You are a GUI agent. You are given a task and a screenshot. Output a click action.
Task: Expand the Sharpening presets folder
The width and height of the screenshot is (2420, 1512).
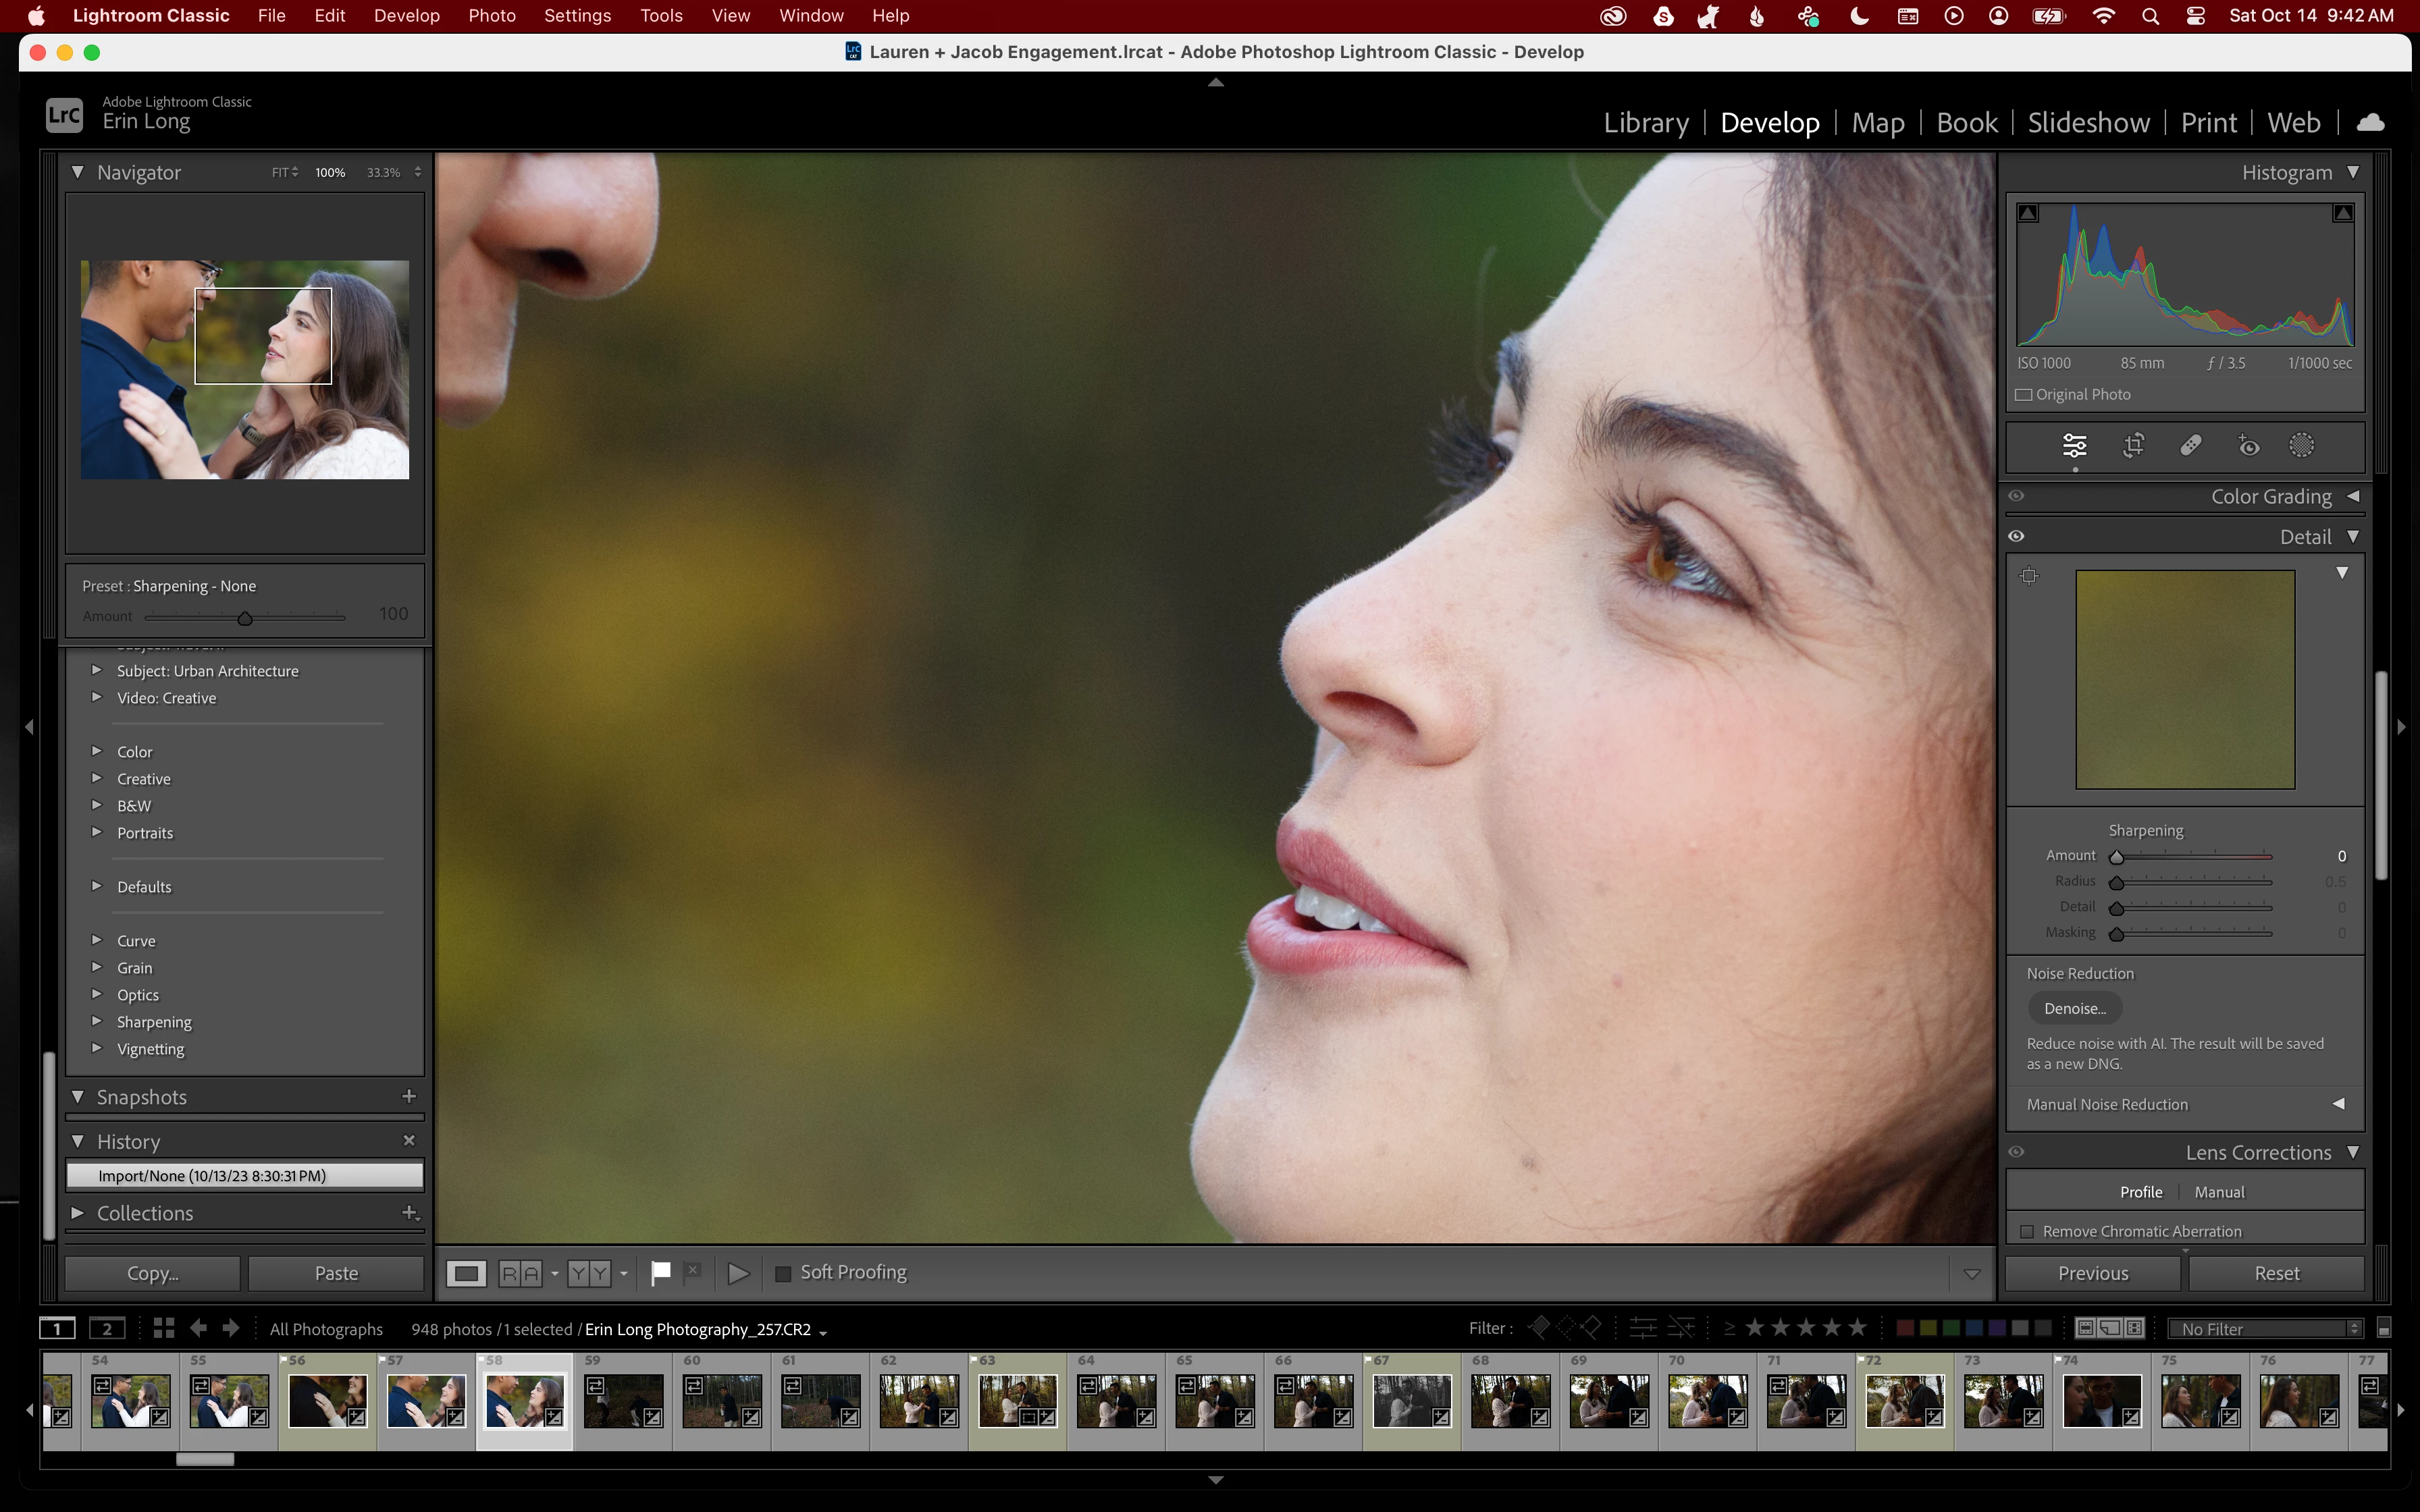click(x=97, y=1021)
